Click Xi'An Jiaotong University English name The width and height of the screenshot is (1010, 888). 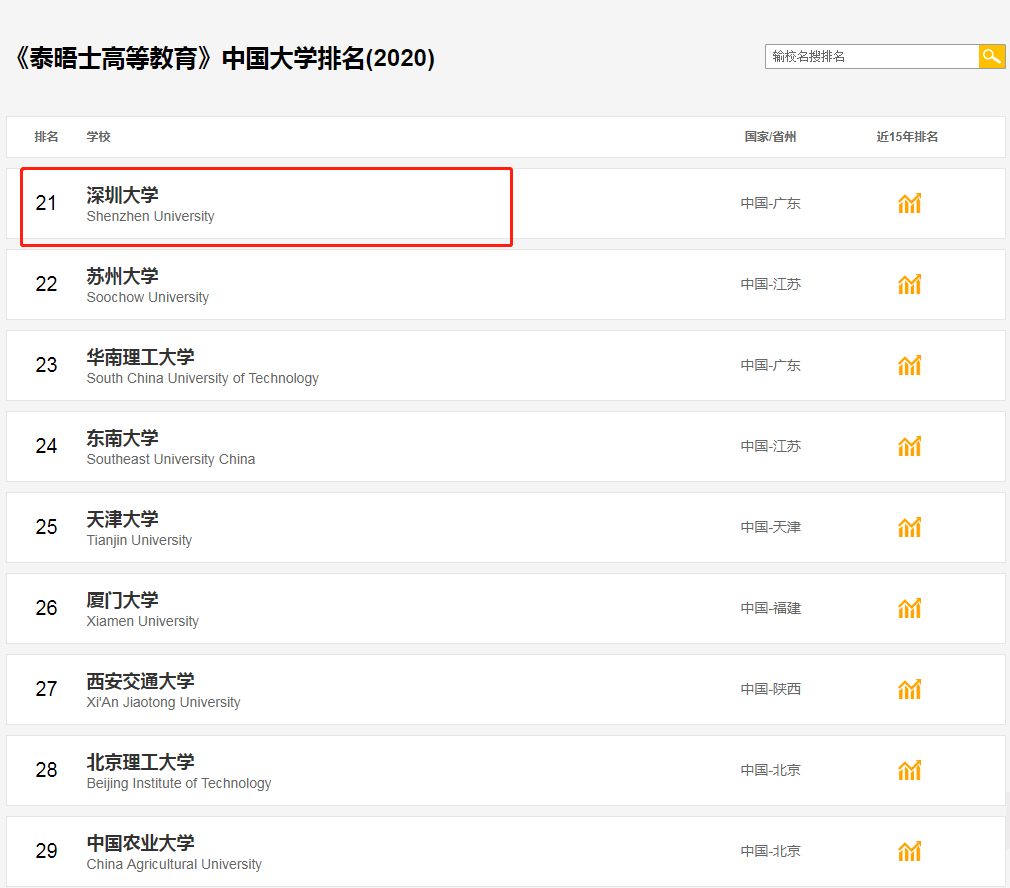point(163,703)
